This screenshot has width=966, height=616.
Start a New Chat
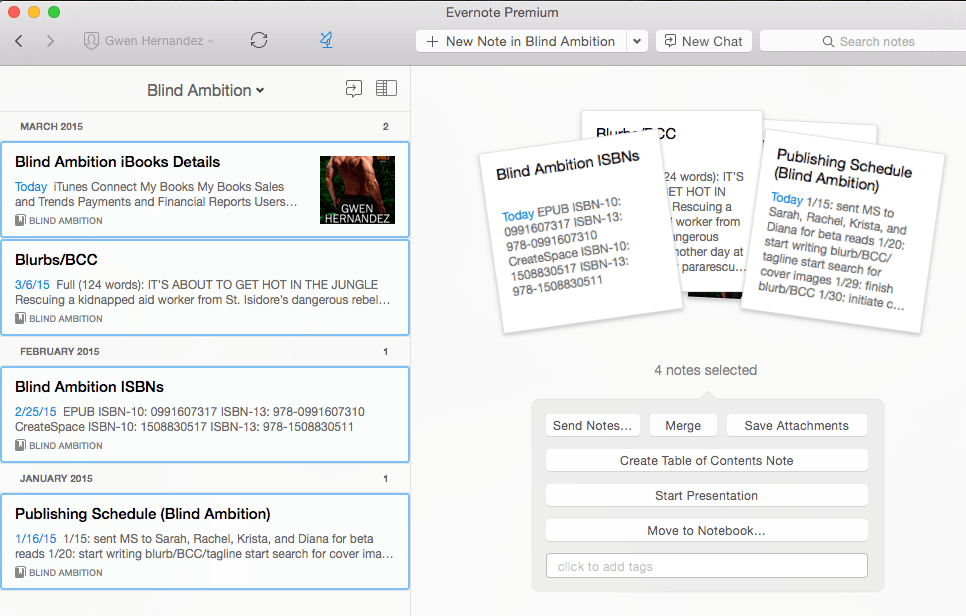pyautogui.click(x=704, y=41)
